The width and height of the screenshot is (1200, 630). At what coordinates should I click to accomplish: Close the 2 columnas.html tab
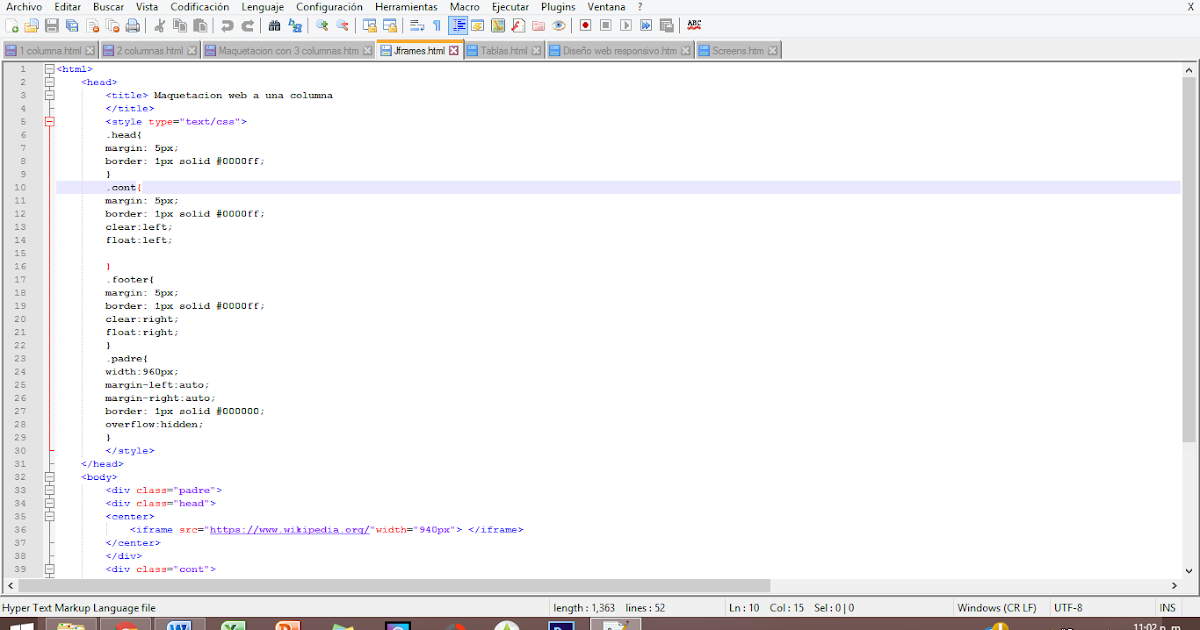(192, 49)
